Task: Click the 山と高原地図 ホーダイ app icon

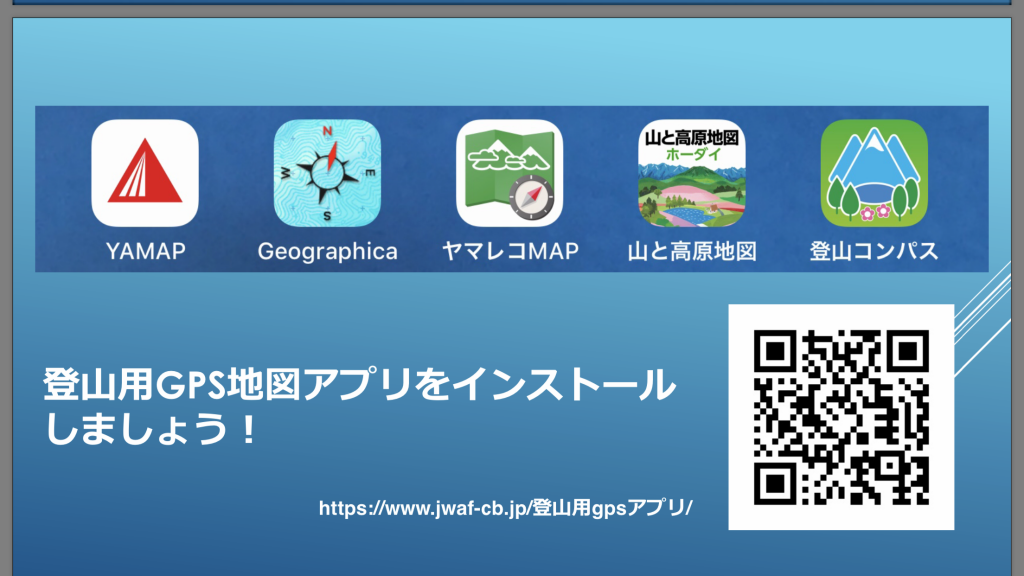Action: click(x=692, y=173)
